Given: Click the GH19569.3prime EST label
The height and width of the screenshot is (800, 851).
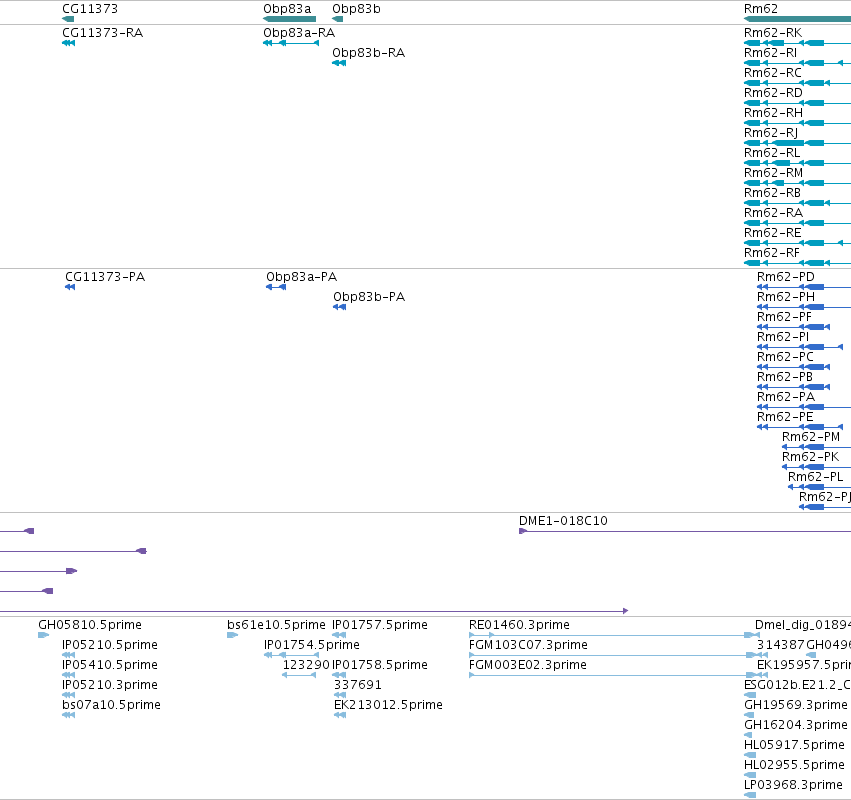Looking at the screenshot, I should (796, 706).
